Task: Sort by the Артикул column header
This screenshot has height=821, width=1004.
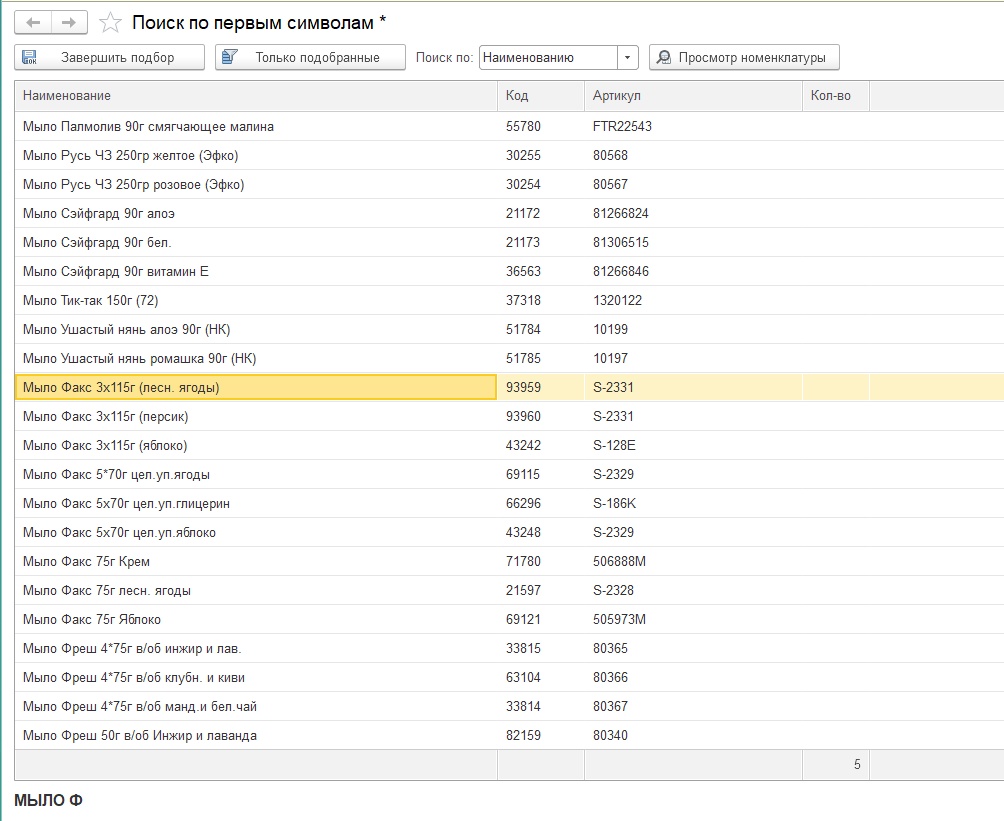Action: coord(693,95)
